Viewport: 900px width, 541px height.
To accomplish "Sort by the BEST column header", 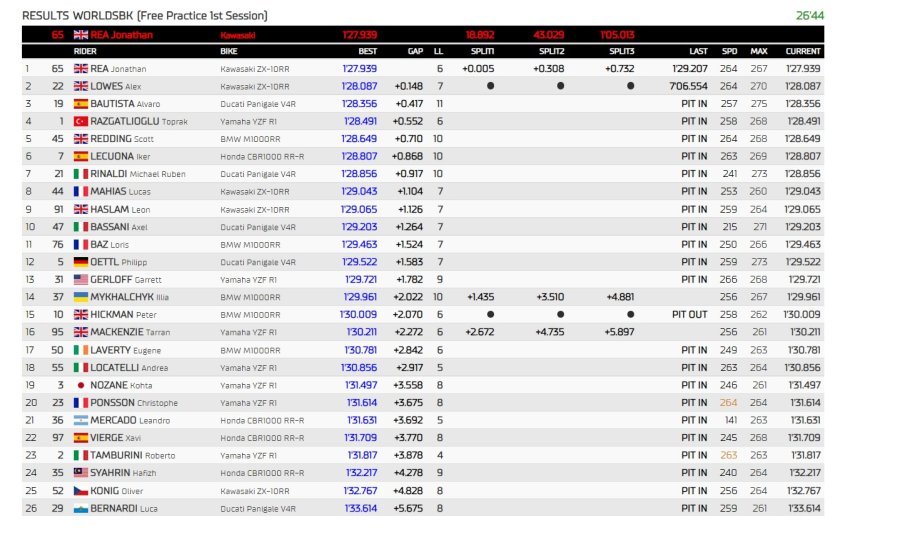I will pyautogui.click(x=367, y=51).
